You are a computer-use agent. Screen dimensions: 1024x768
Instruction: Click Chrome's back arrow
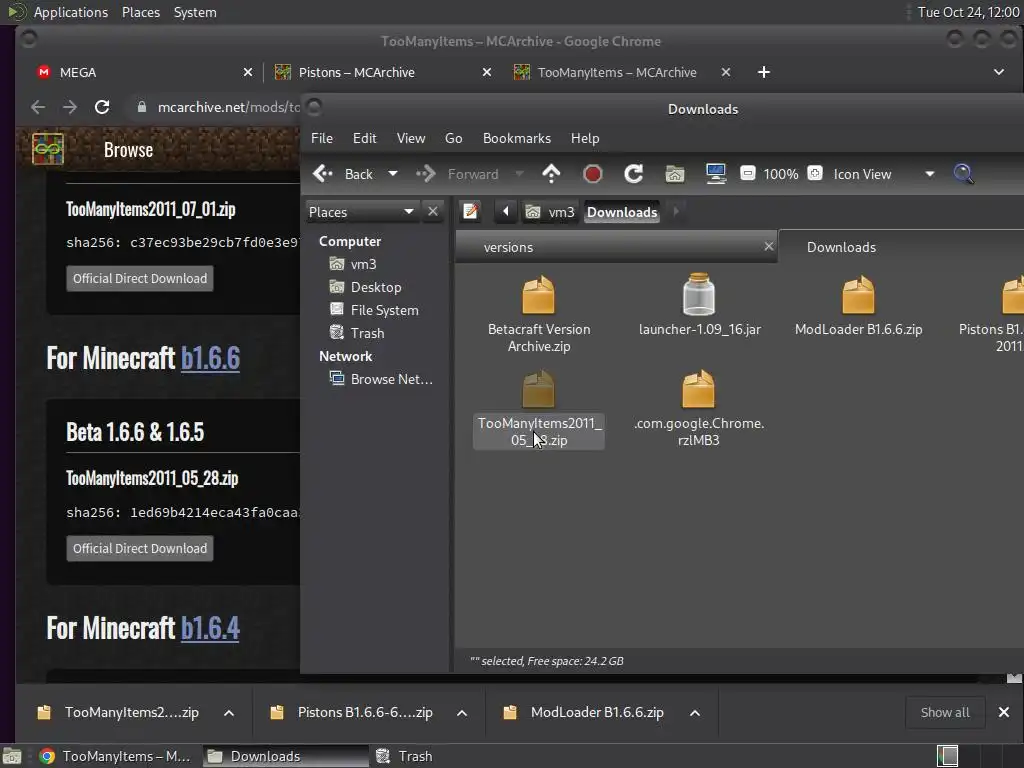click(38, 107)
